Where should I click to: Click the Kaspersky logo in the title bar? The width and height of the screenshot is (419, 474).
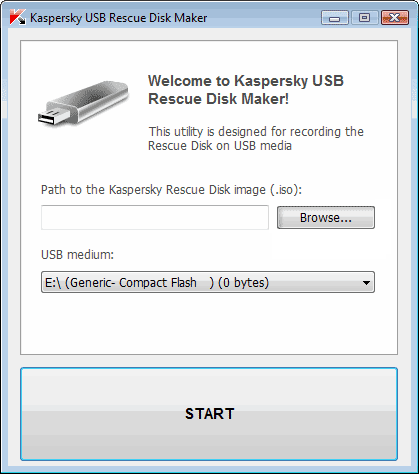click(x=18, y=17)
